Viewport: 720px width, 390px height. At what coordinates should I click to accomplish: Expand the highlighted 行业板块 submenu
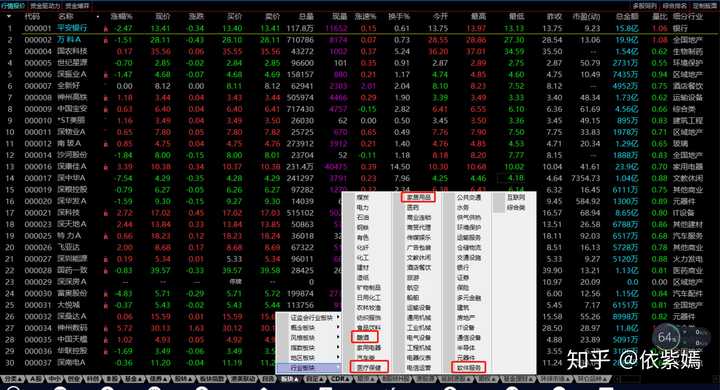coord(309,368)
